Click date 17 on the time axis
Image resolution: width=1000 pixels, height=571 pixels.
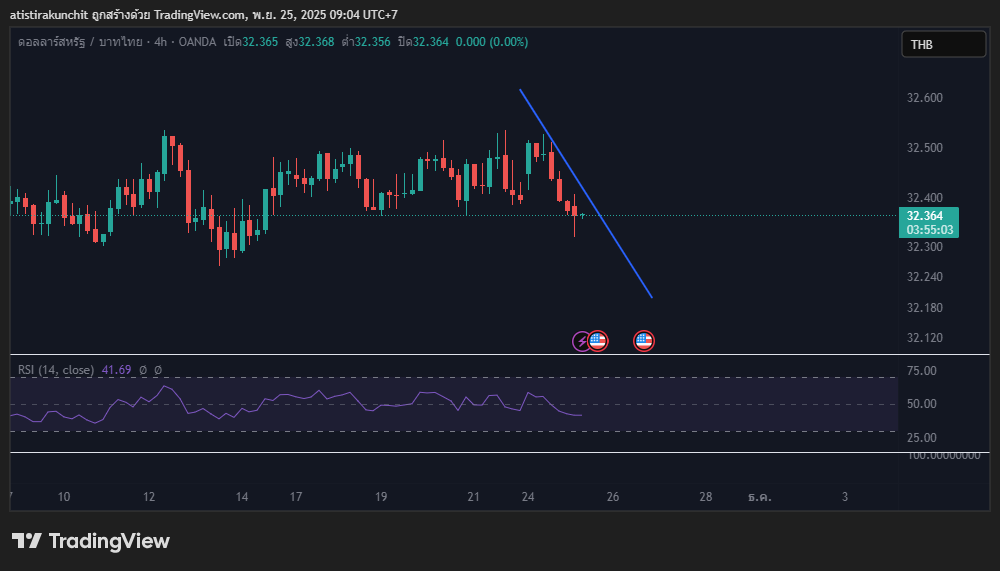pyautogui.click(x=296, y=497)
